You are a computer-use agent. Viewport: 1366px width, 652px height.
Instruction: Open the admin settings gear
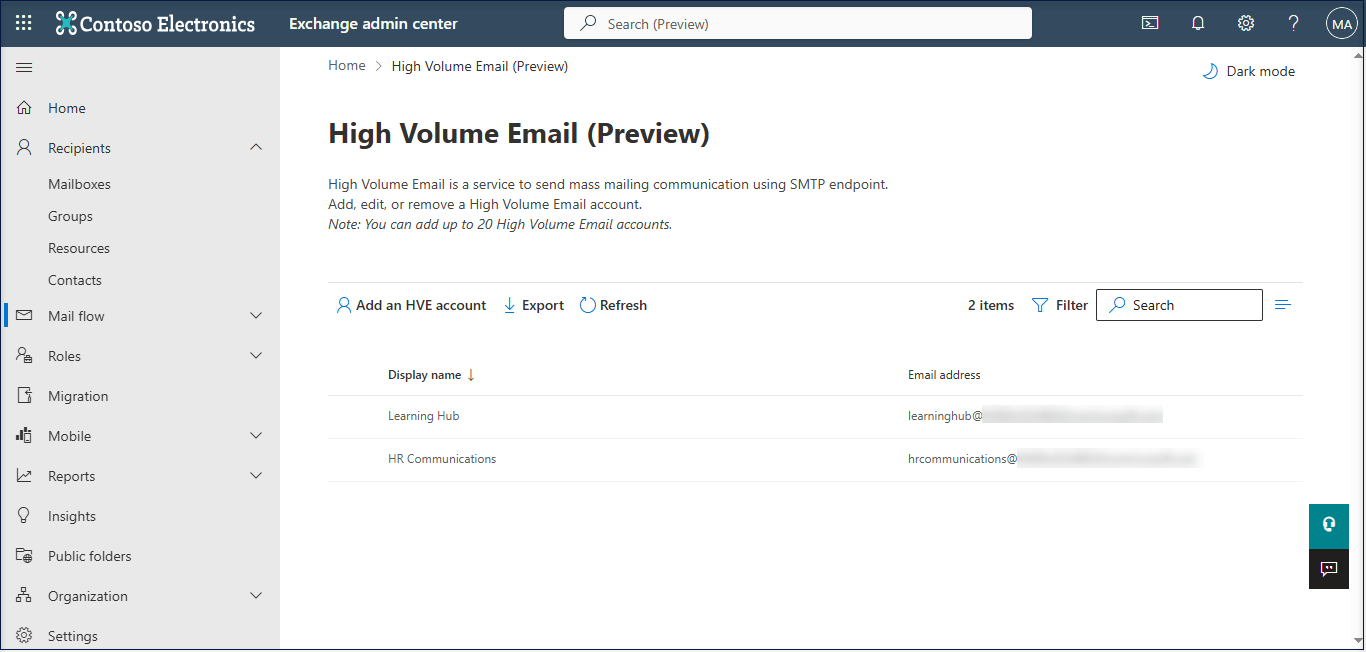[x=1245, y=22]
